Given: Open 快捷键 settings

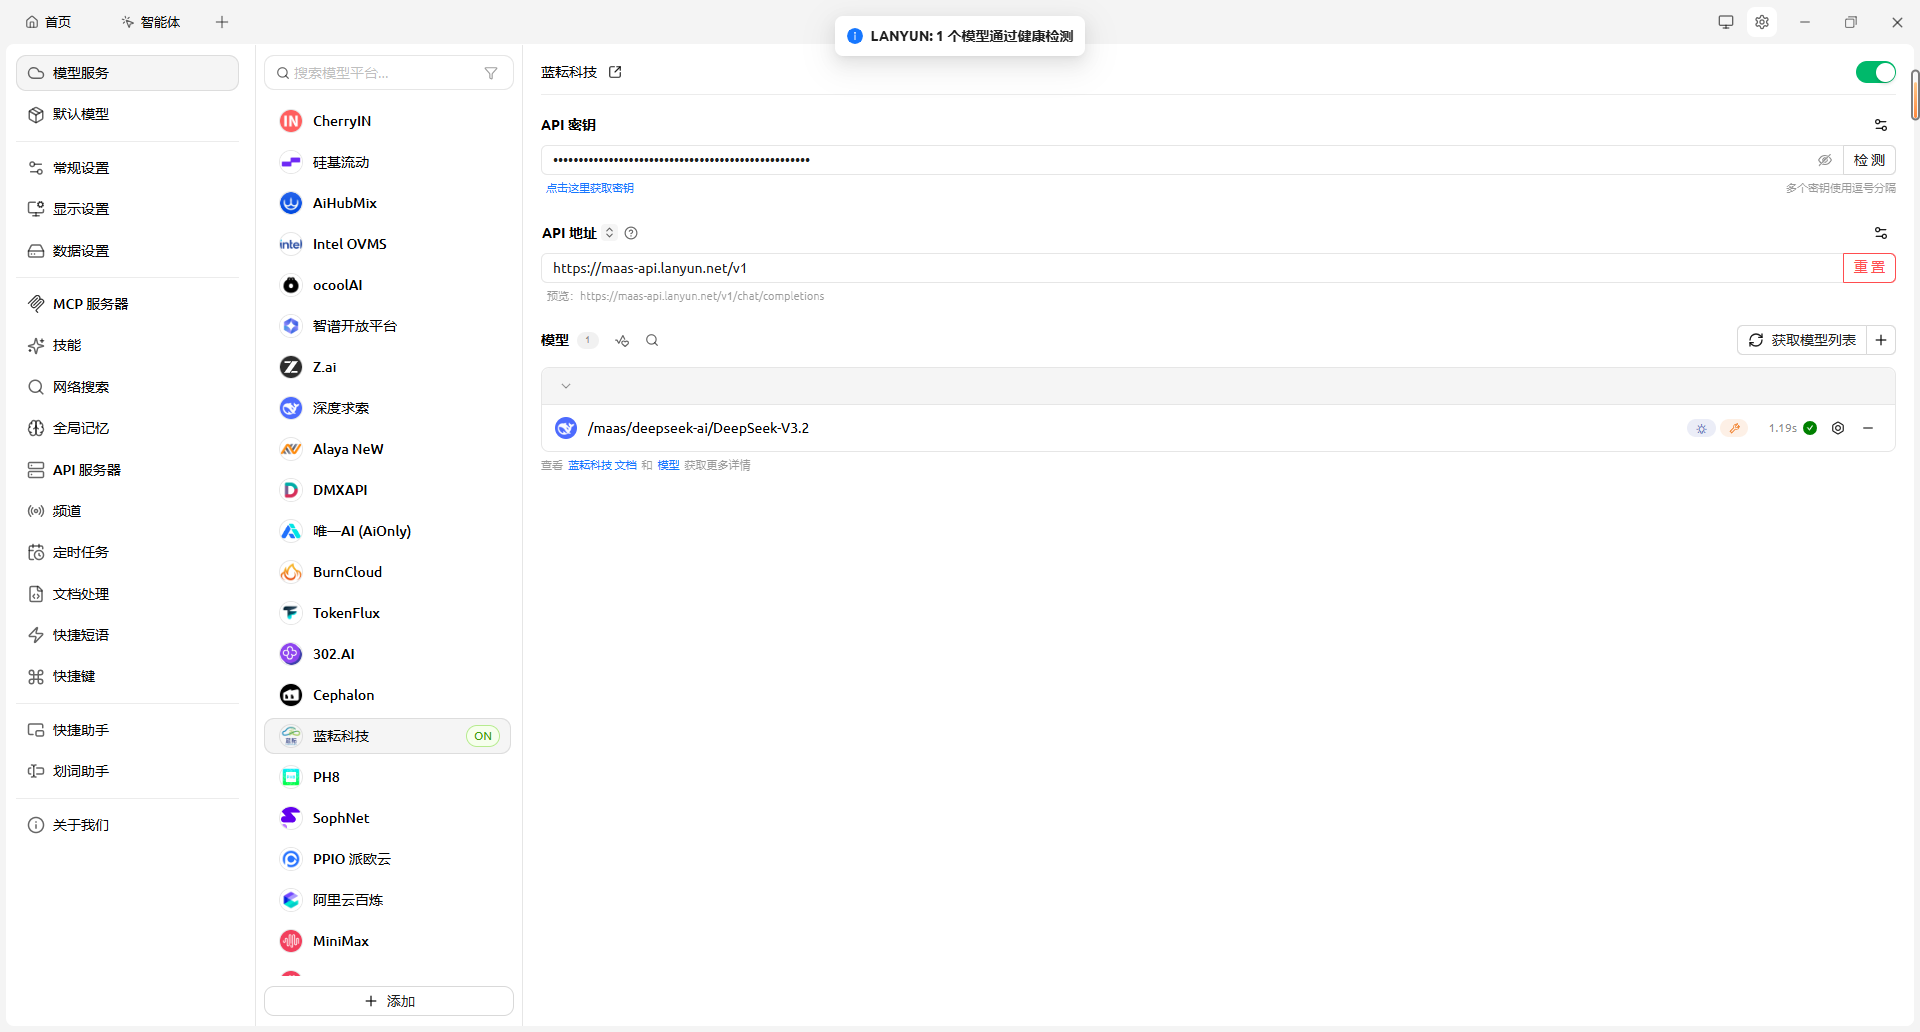Looking at the screenshot, I should pyautogui.click(x=127, y=676).
